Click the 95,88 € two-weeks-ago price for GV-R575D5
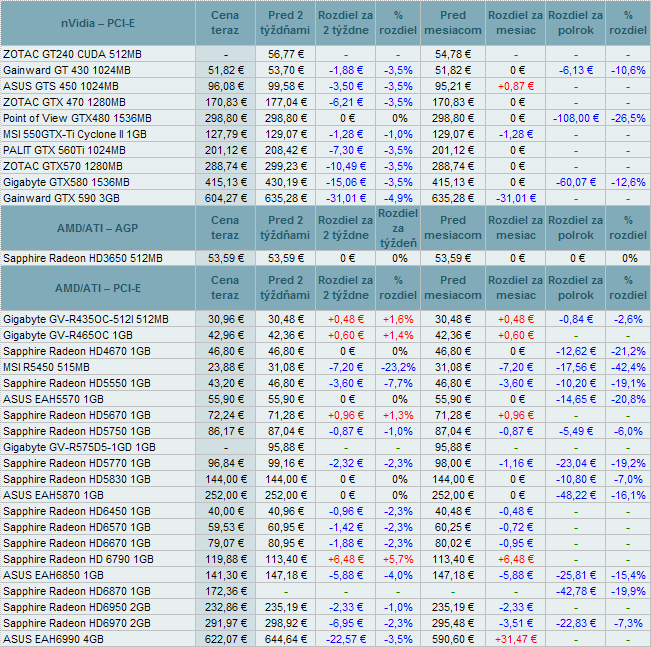 click(x=286, y=447)
